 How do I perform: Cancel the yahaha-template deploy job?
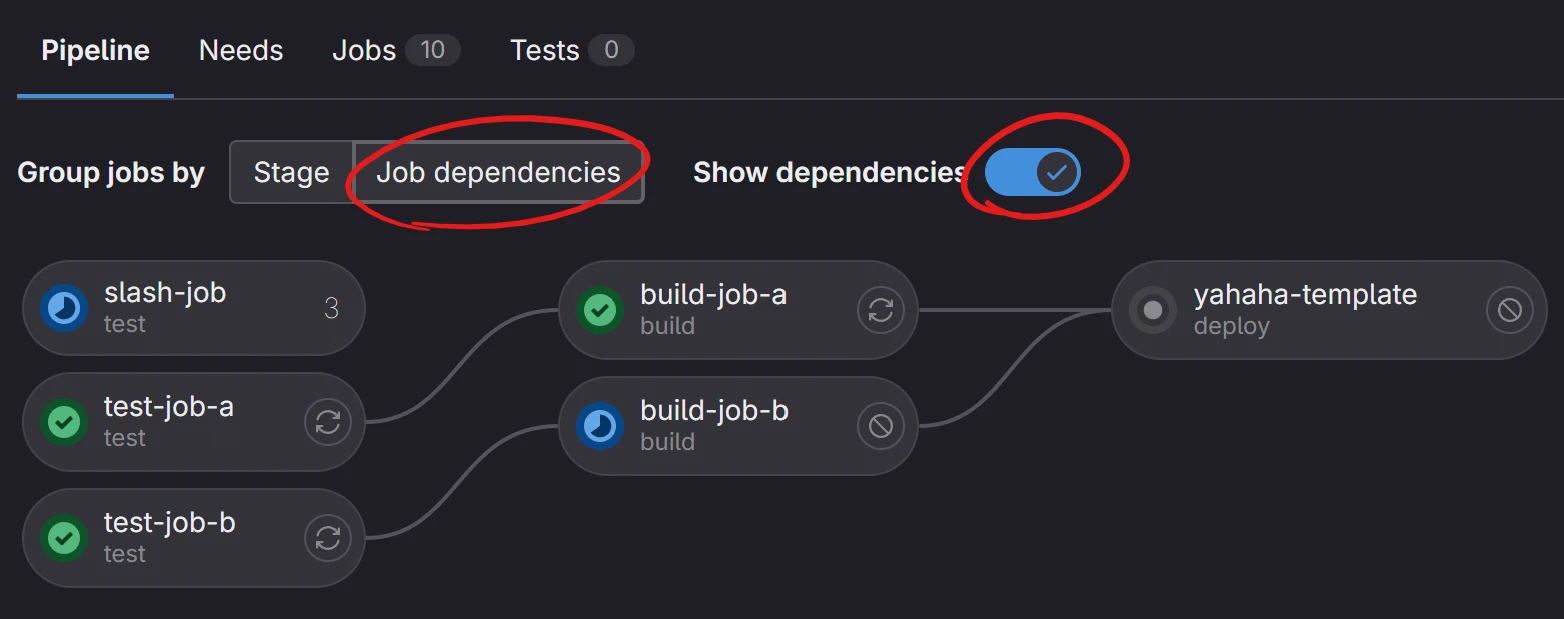click(1509, 310)
